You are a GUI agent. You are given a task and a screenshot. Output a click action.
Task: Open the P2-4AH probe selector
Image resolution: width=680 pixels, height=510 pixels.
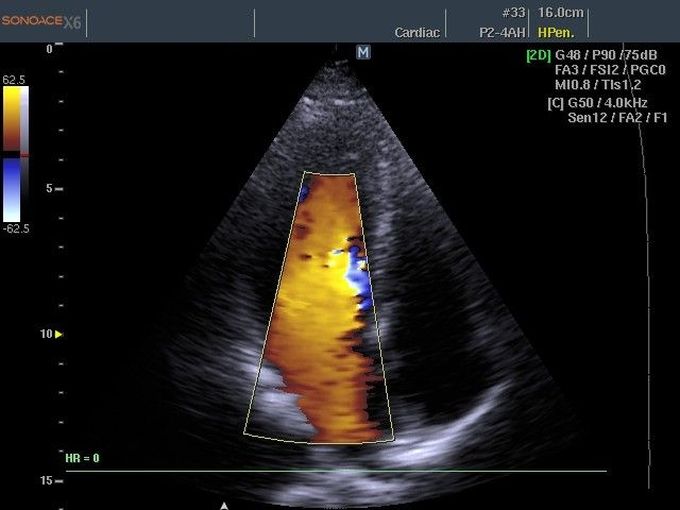point(502,32)
